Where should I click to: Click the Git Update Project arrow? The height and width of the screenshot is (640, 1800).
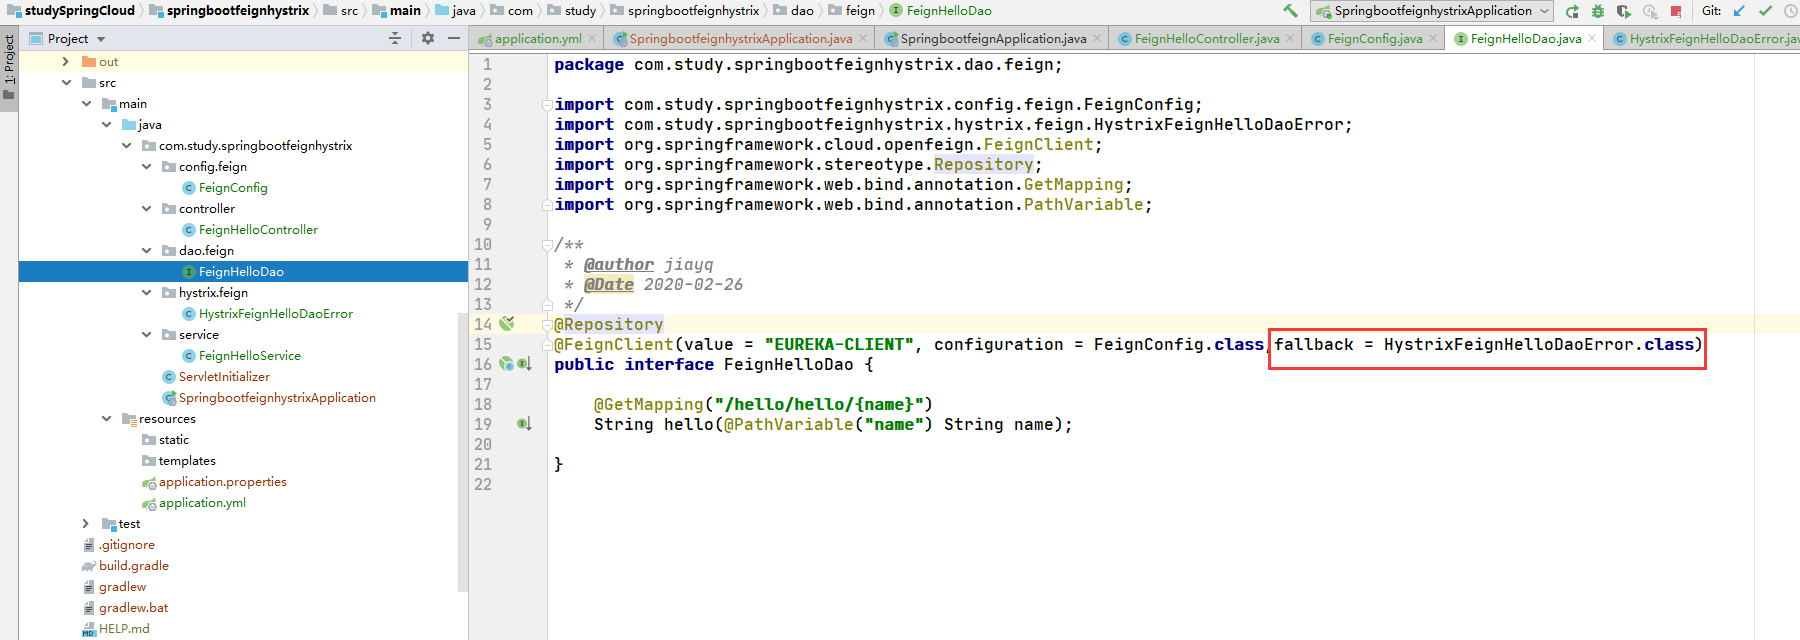1739,11
